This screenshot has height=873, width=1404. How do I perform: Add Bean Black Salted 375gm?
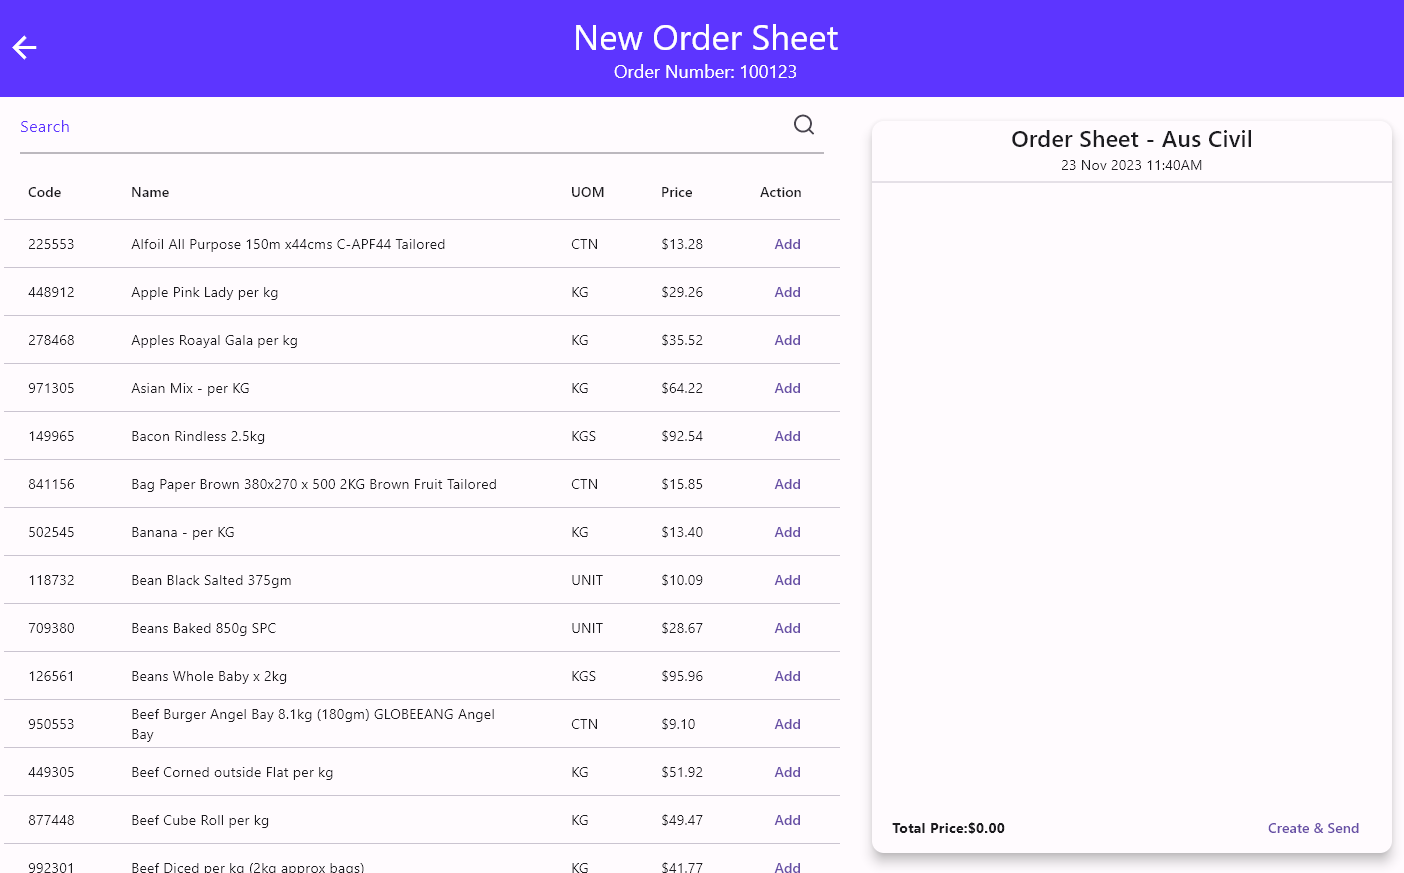tap(787, 580)
